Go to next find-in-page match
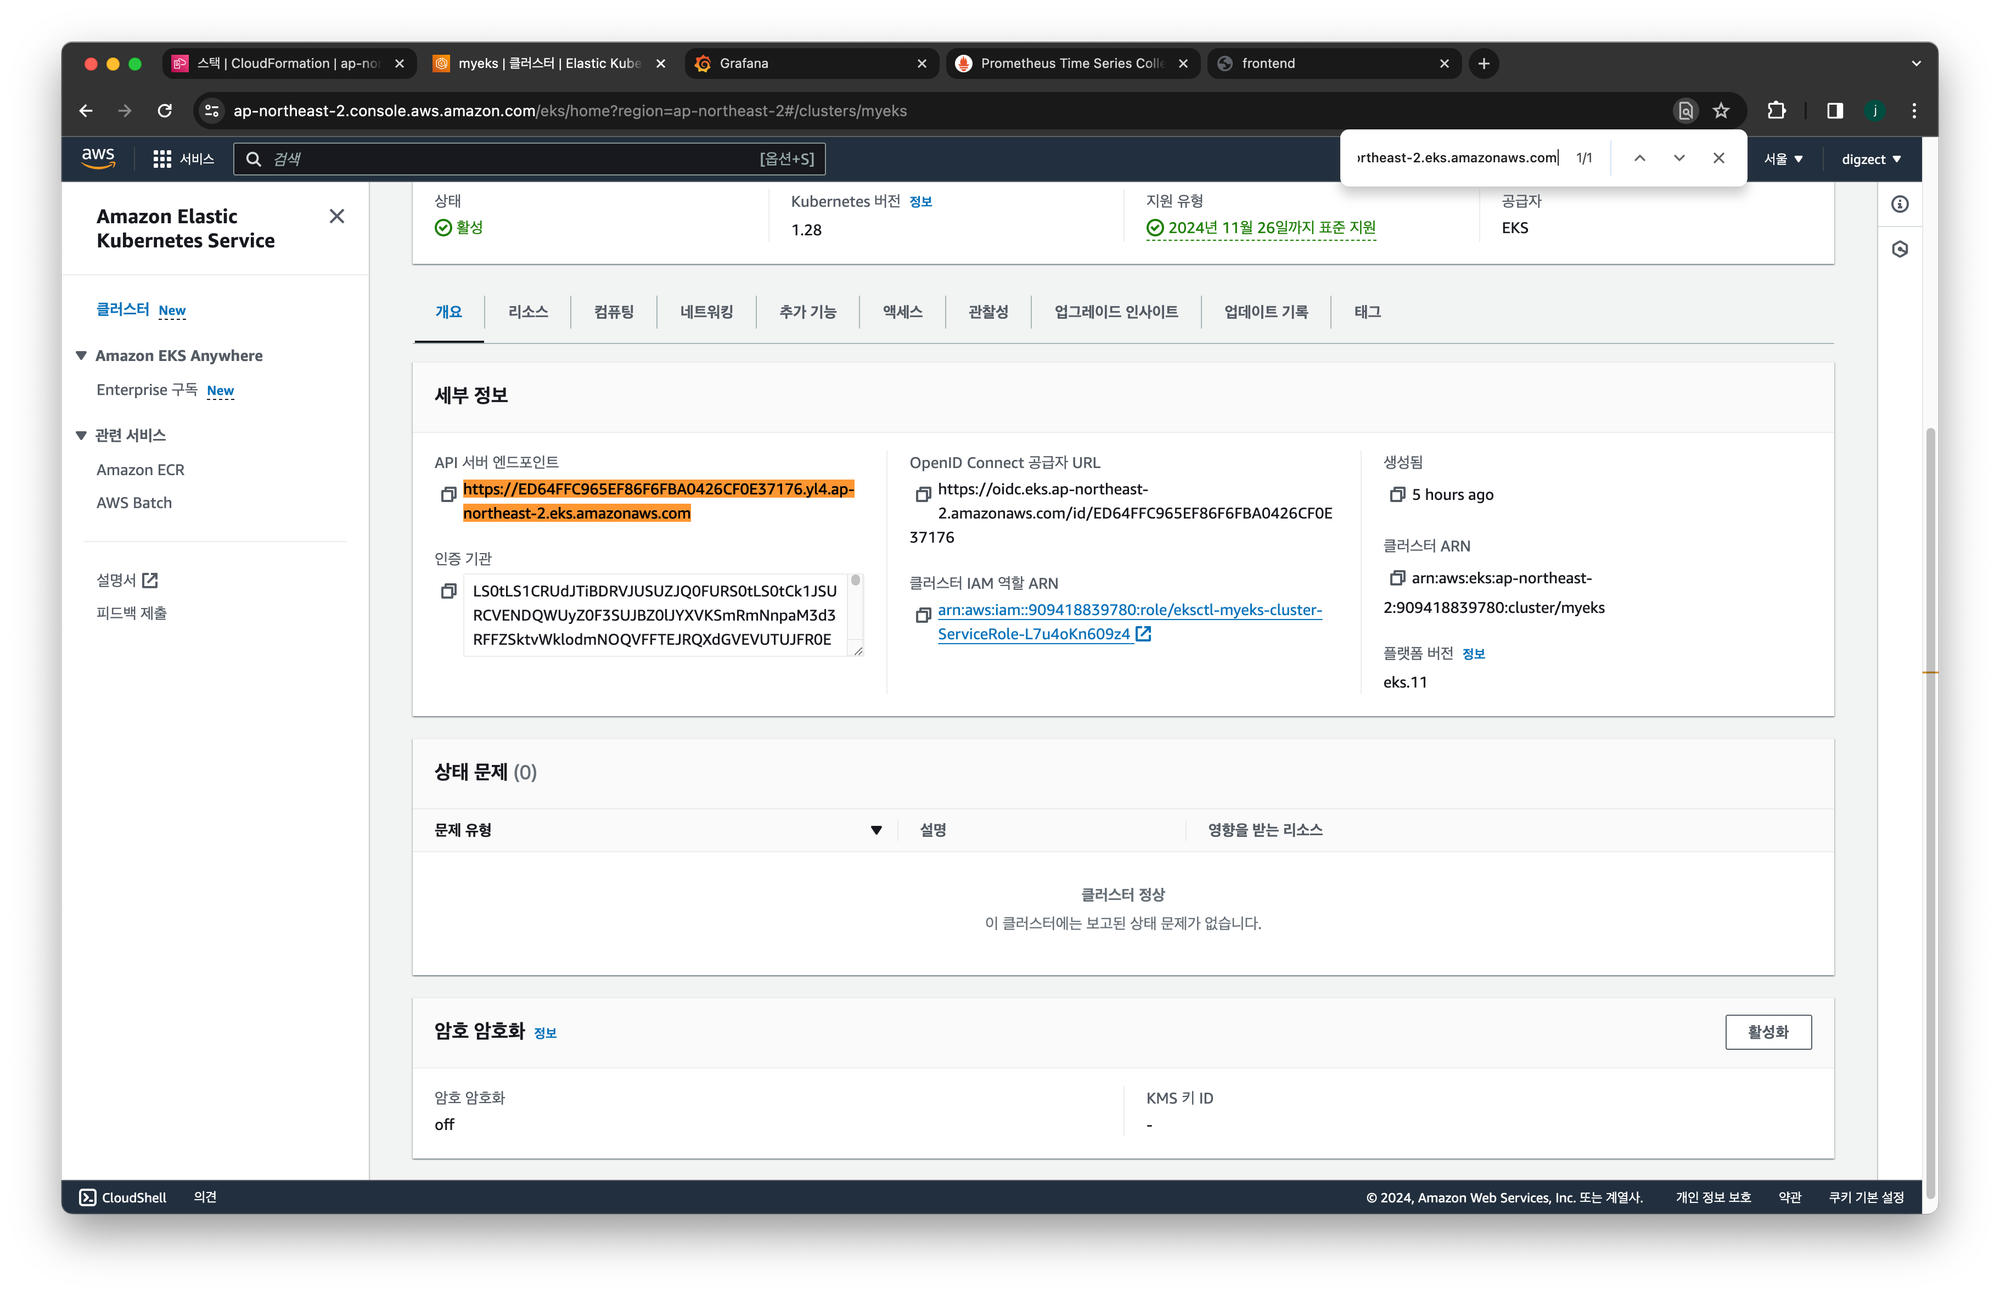This screenshot has height=1295, width=2000. [x=1679, y=158]
